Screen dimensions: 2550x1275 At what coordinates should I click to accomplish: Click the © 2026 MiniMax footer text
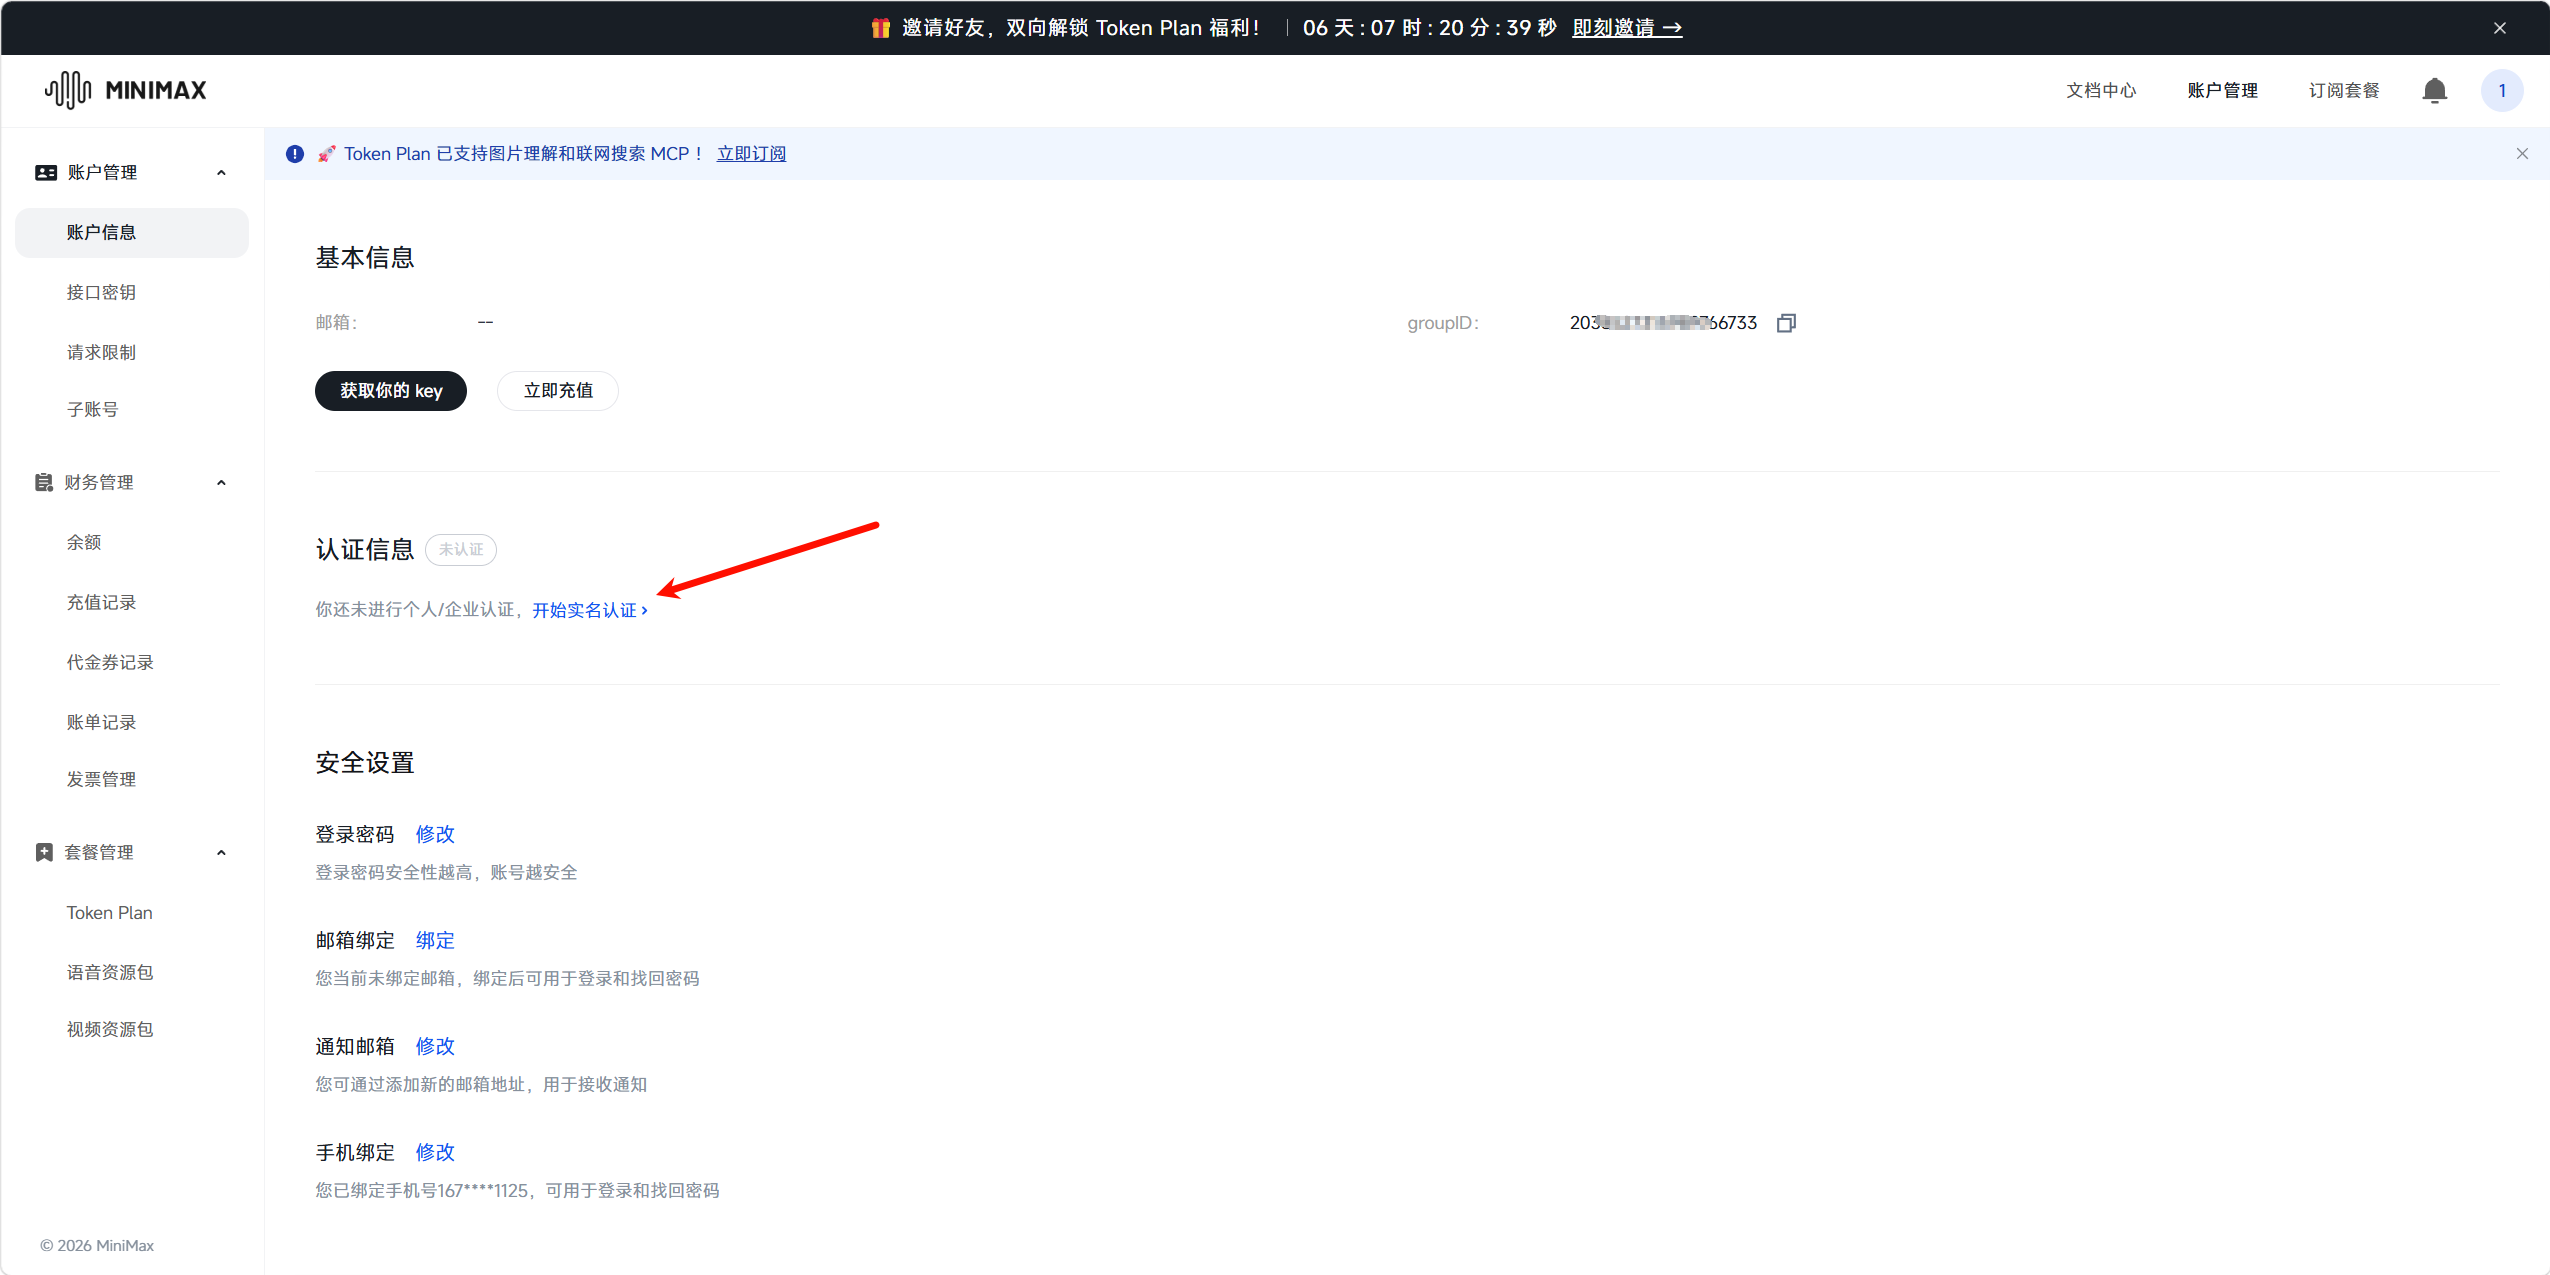click(x=97, y=1246)
